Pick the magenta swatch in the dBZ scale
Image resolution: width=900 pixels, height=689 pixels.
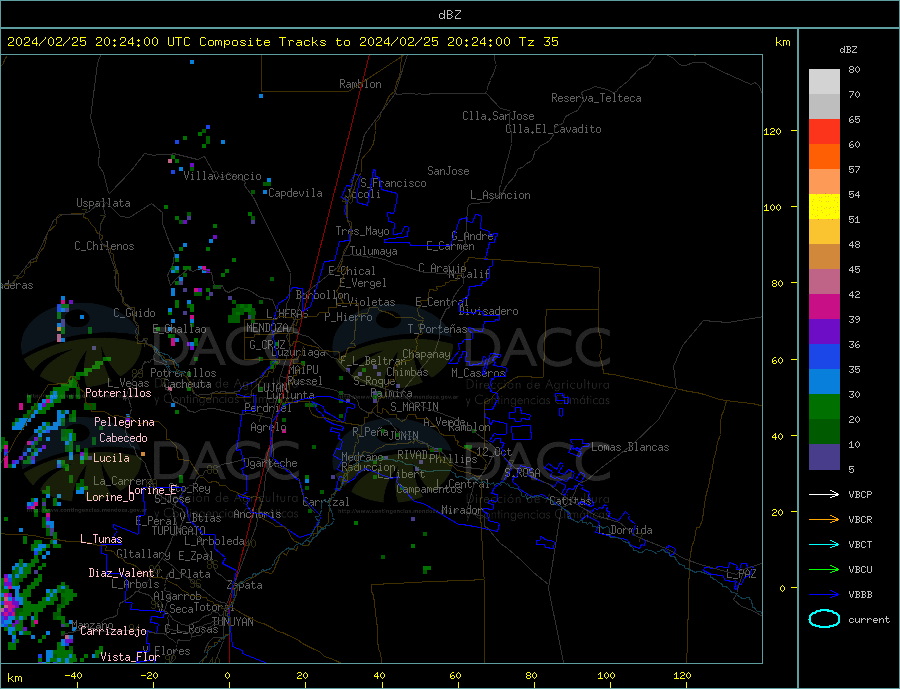click(x=824, y=307)
